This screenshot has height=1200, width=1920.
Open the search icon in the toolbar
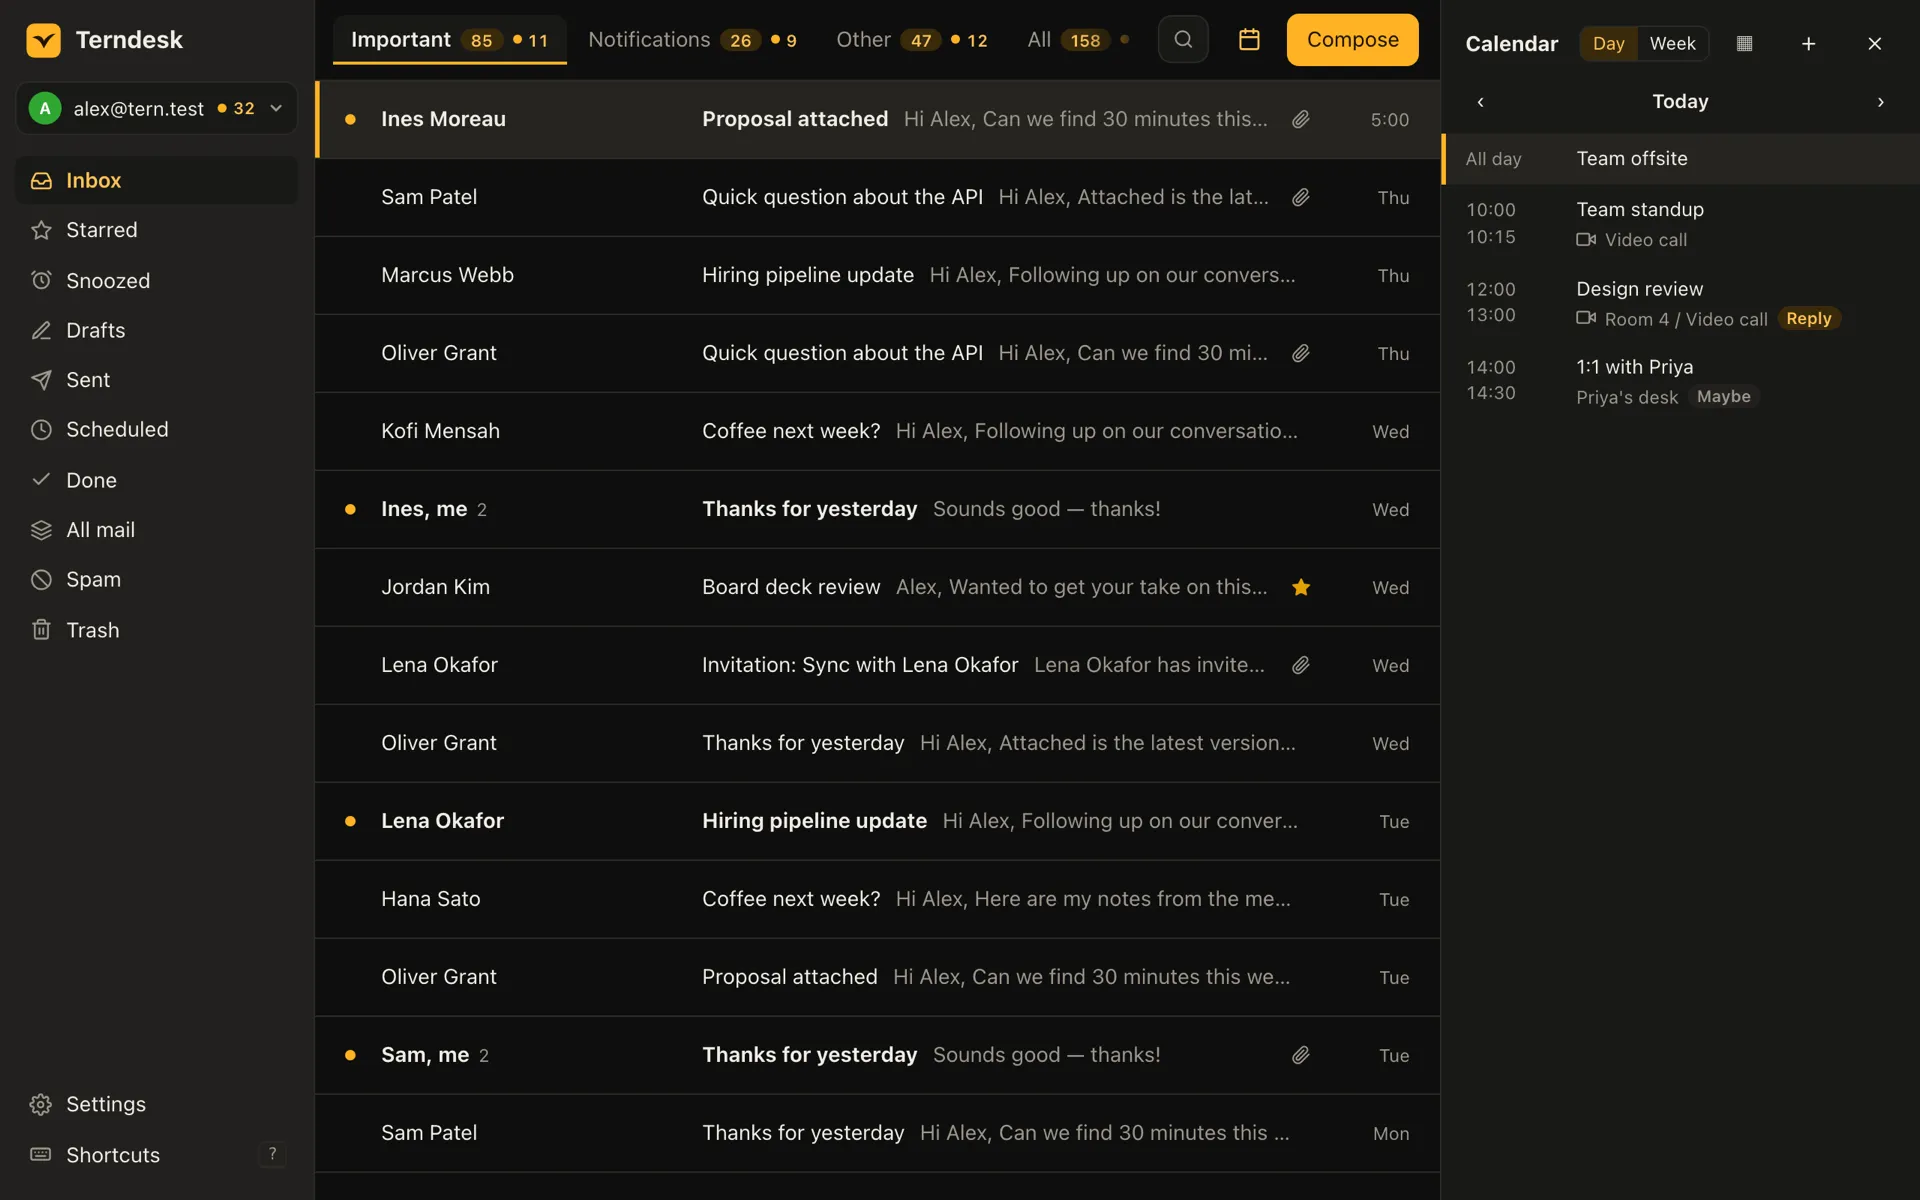1183,40
